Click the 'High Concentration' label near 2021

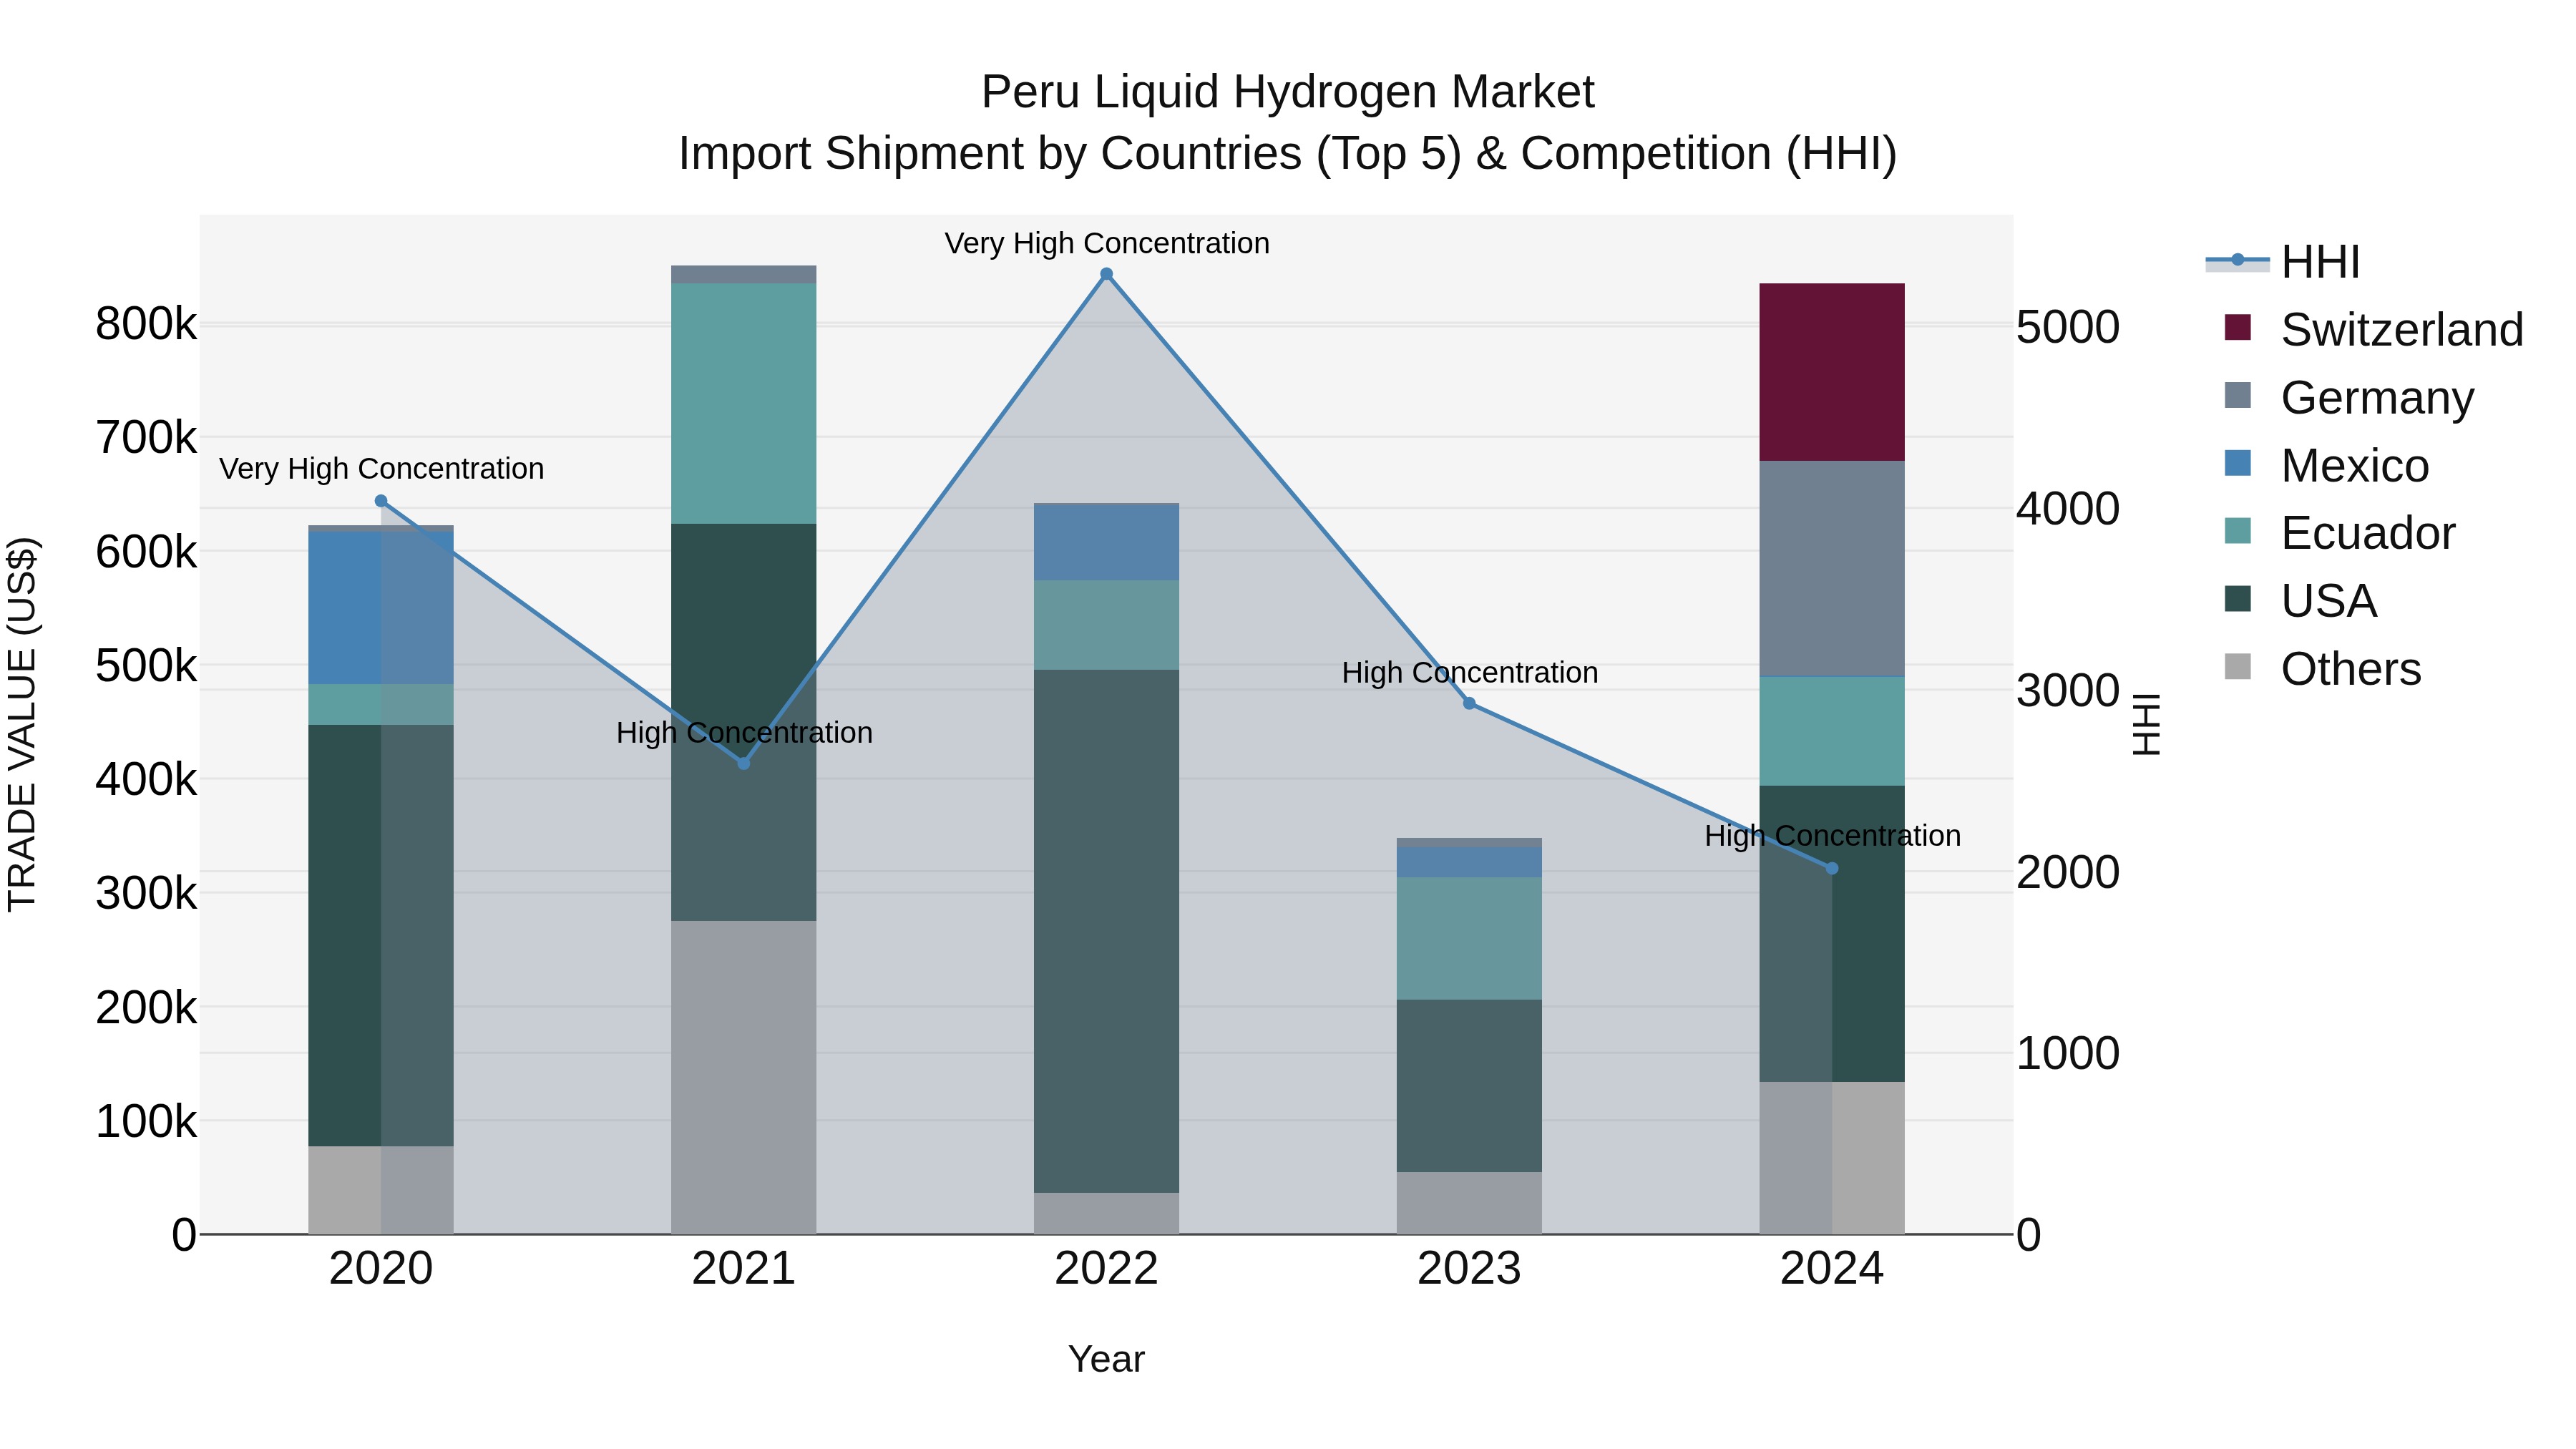pyautogui.click(x=744, y=733)
